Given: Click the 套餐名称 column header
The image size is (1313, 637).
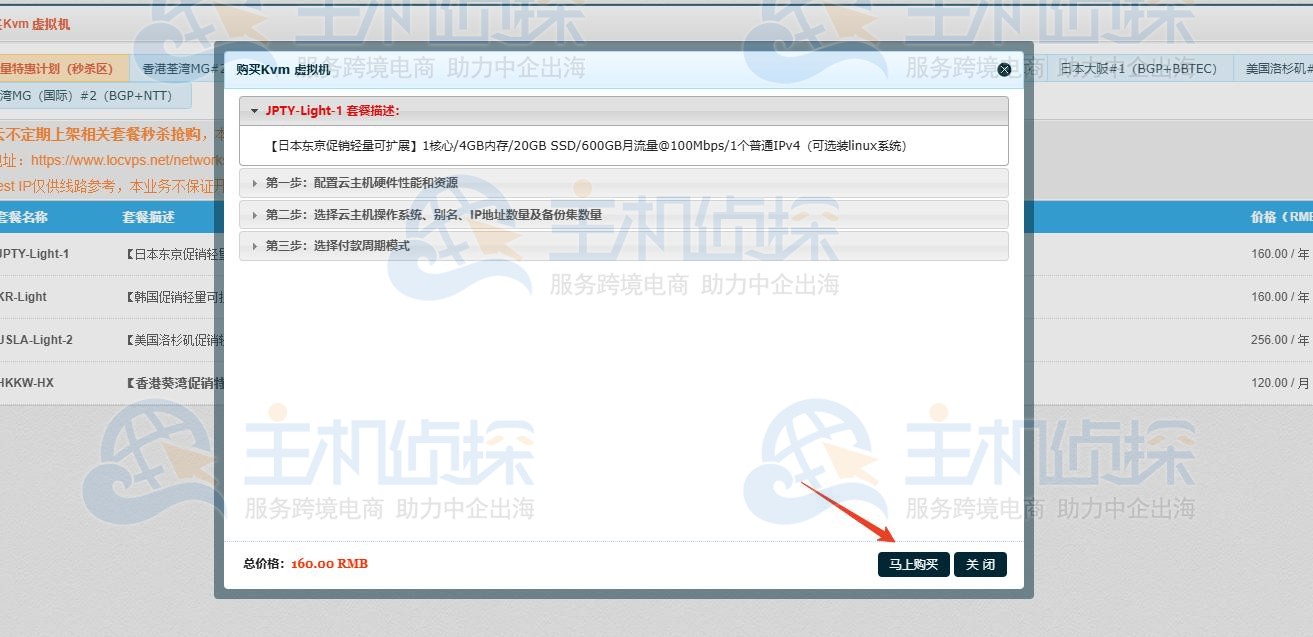Looking at the screenshot, I should (x=23, y=217).
